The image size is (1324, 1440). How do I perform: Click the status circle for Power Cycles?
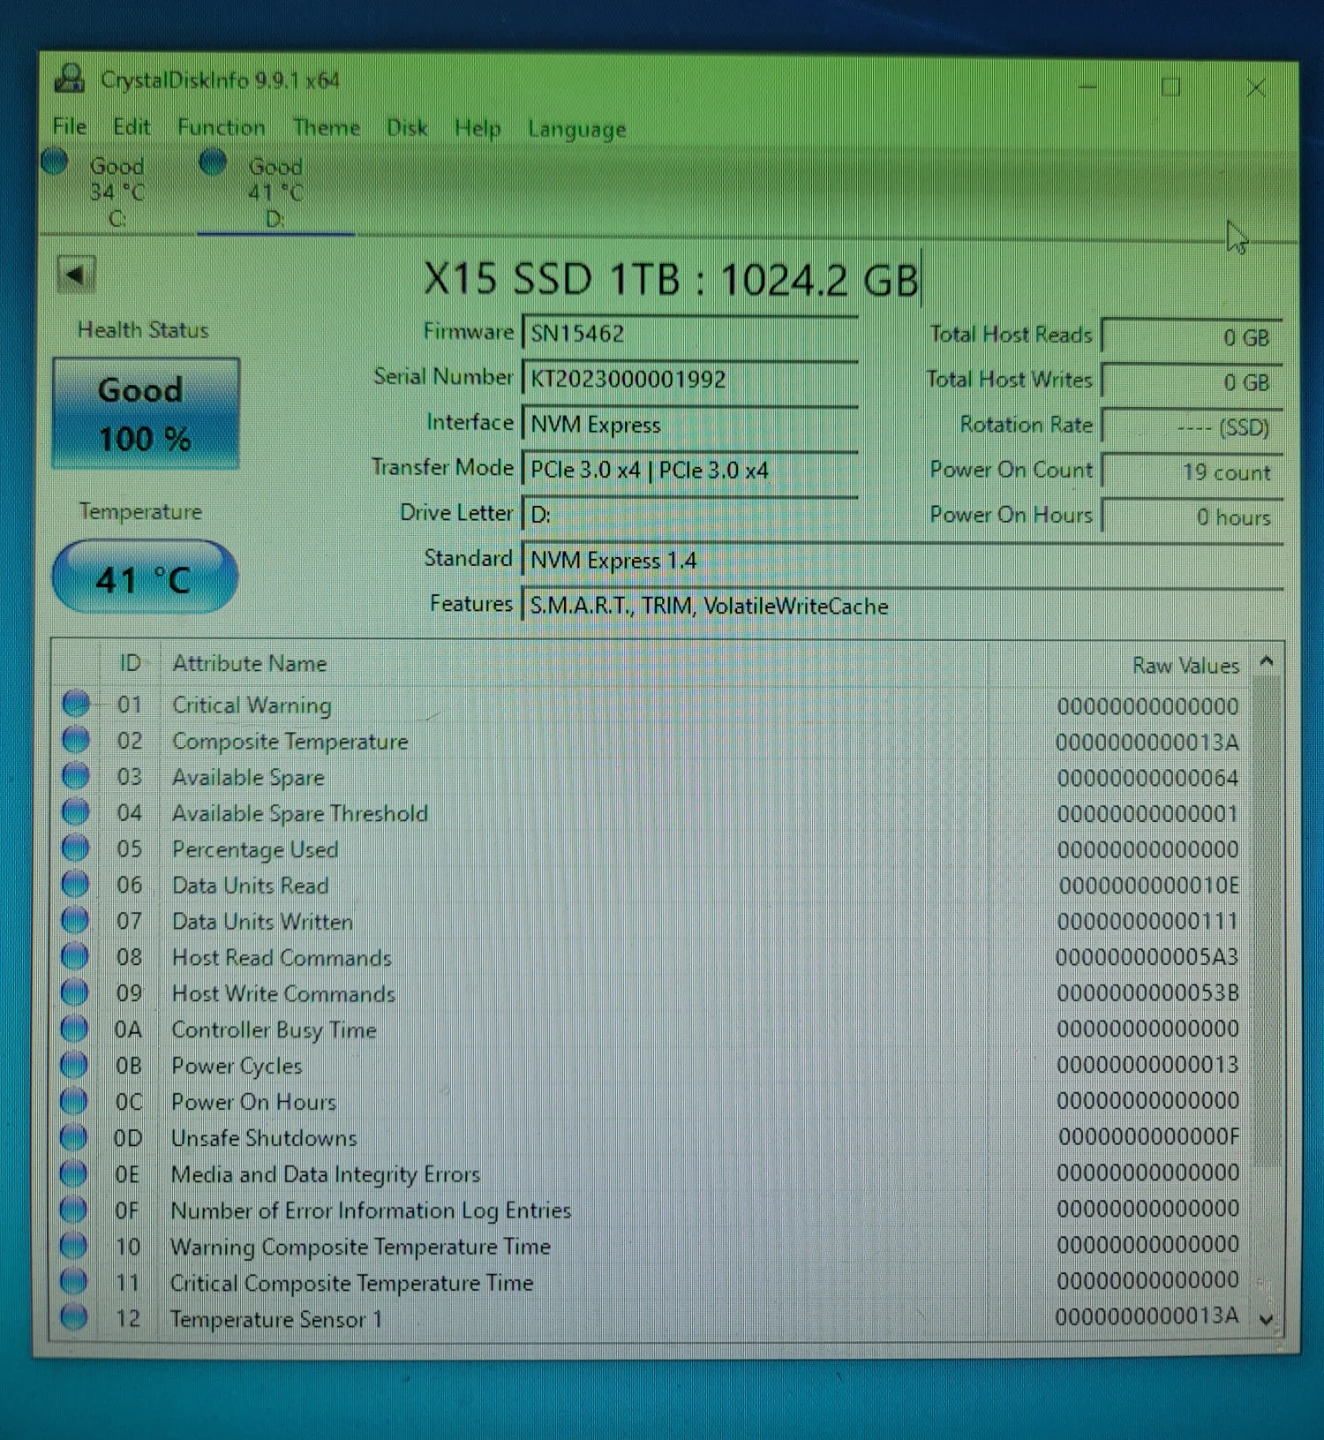coord(74,1064)
